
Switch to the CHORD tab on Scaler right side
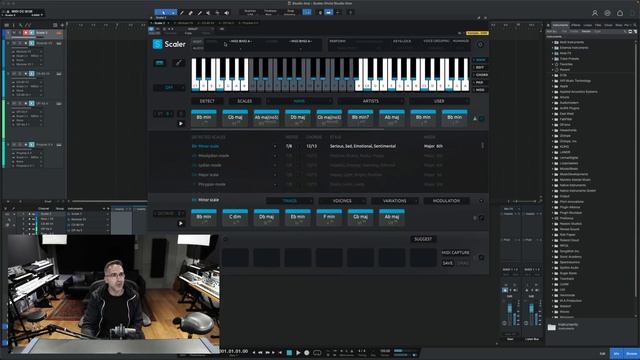[481, 75]
